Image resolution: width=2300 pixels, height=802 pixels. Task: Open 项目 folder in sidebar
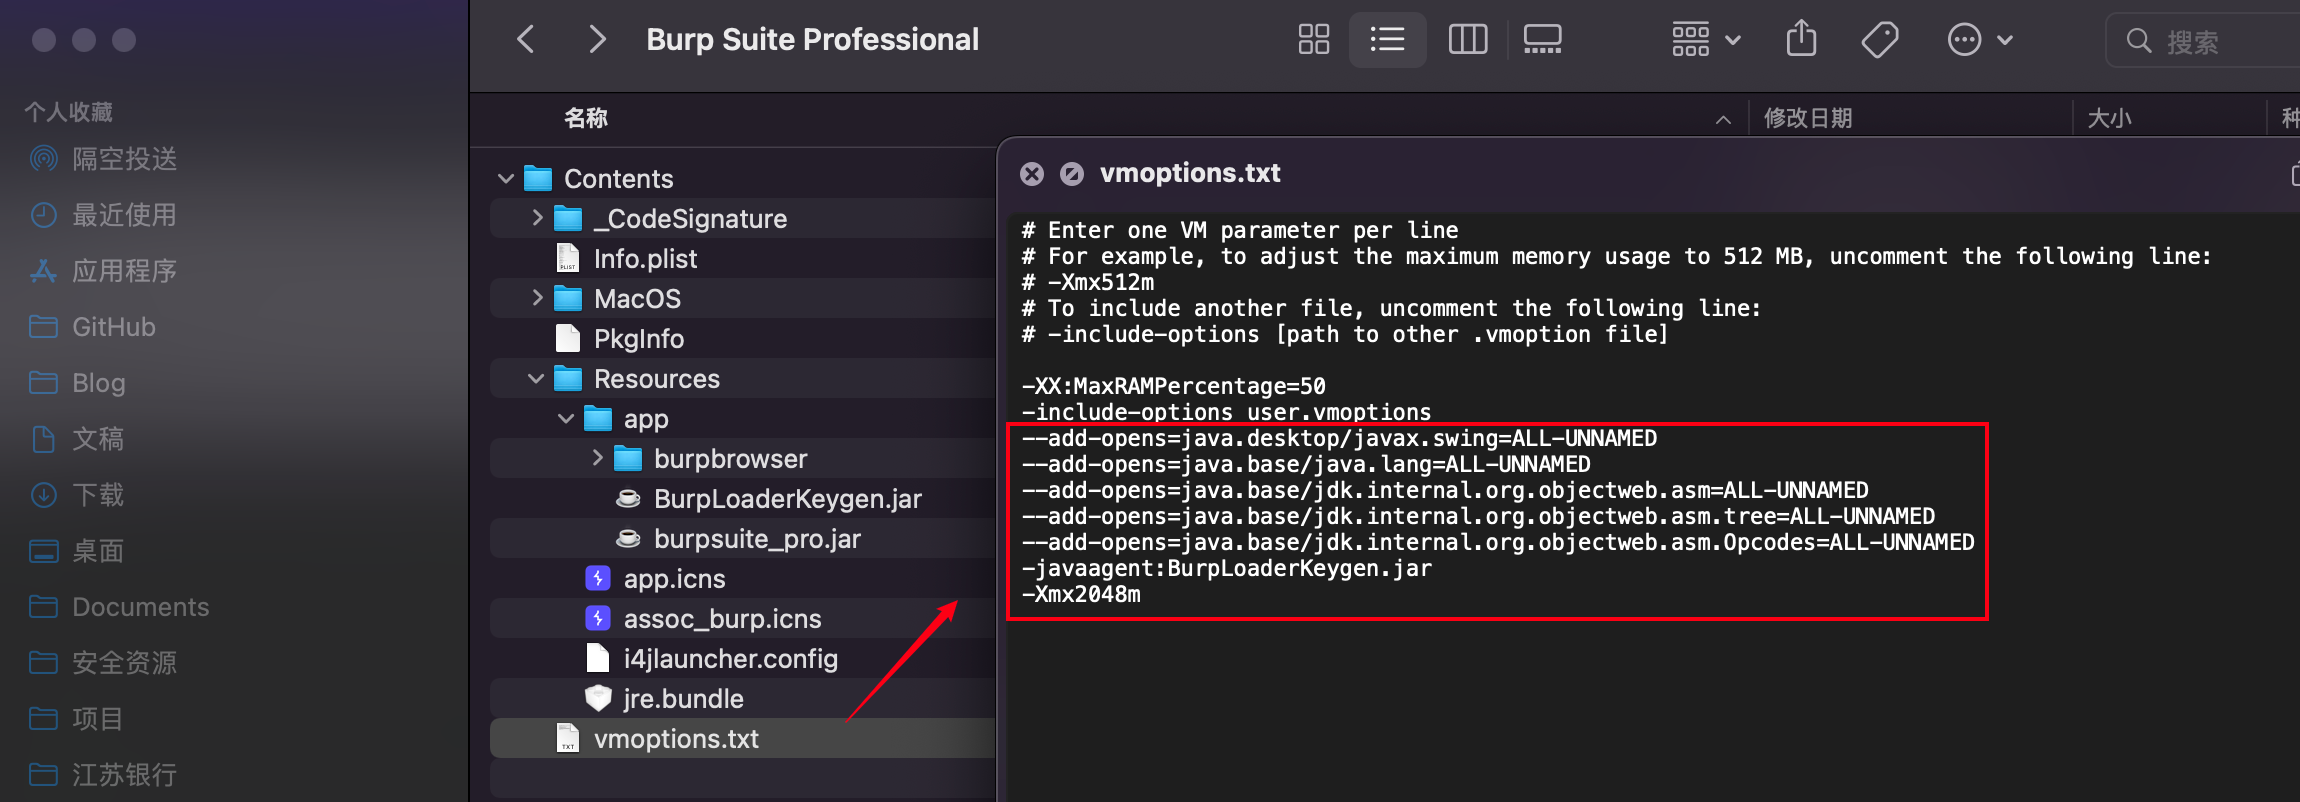click(x=78, y=719)
